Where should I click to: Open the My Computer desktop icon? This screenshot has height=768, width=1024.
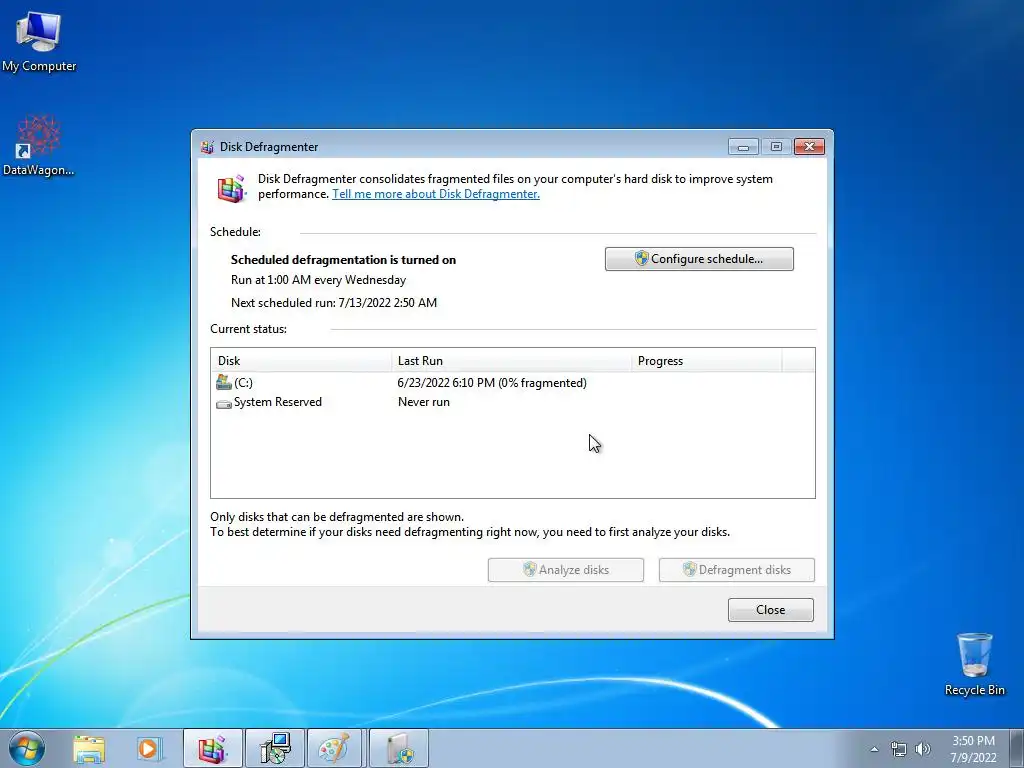39,40
